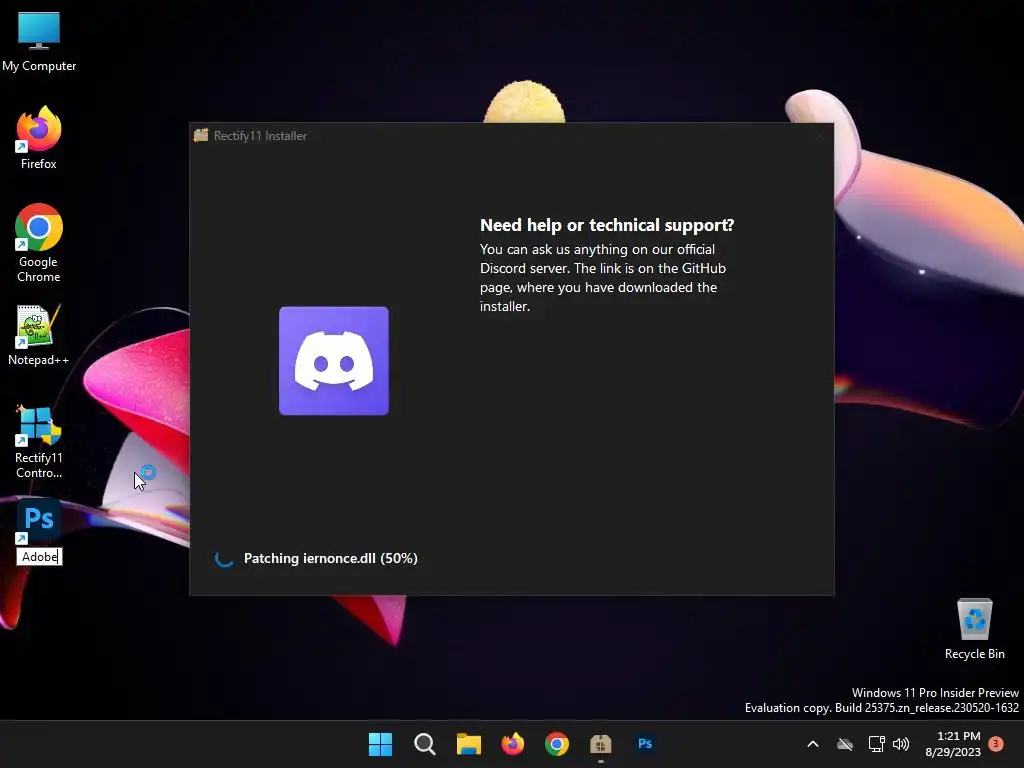Select the Firefox desktop shortcut
The width and height of the screenshot is (1024, 768).
click(39, 138)
